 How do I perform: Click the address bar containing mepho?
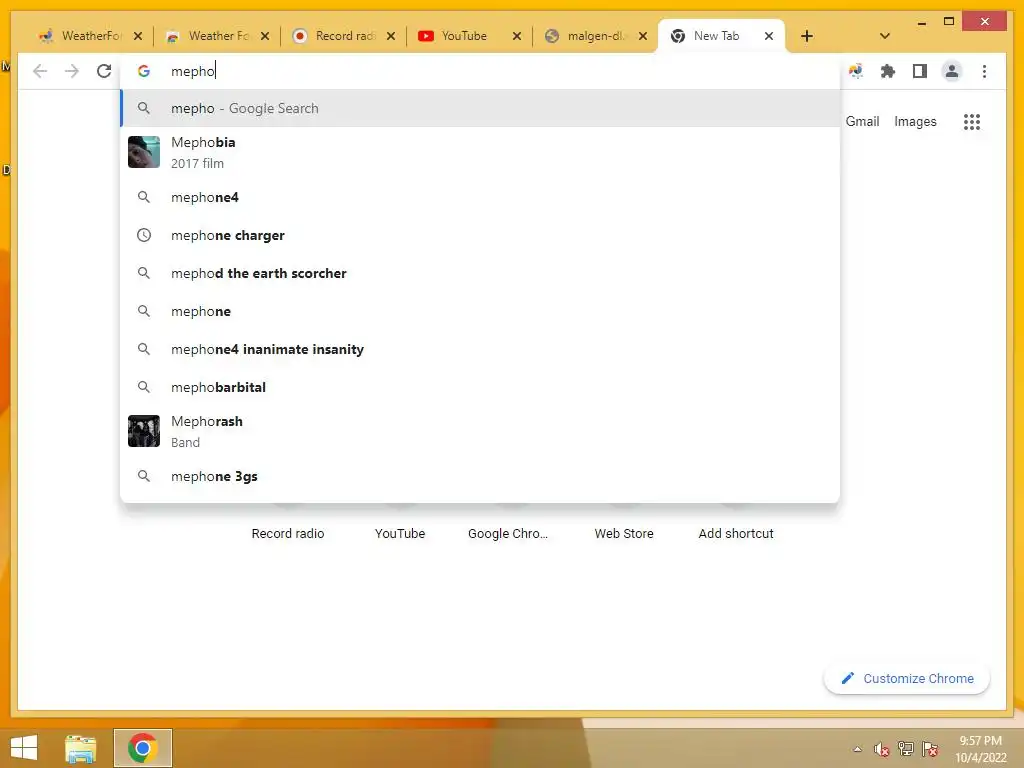pos(480,71)
